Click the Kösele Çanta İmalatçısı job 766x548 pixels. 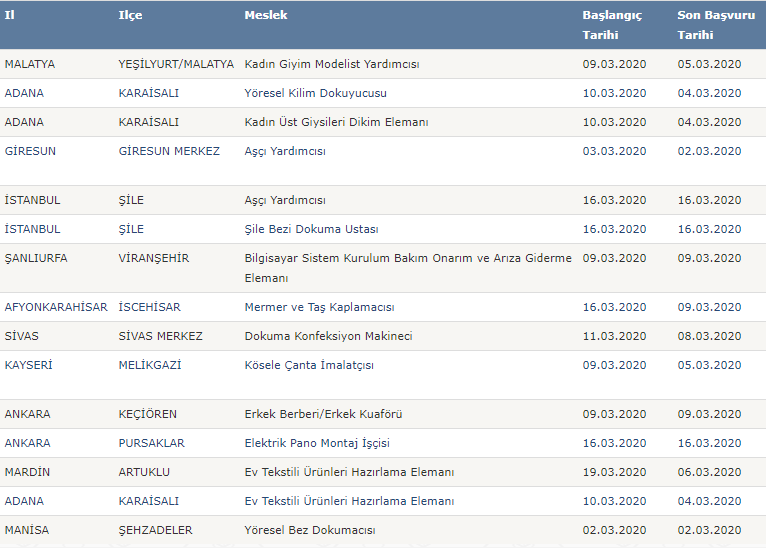click(x=309, y=365)
